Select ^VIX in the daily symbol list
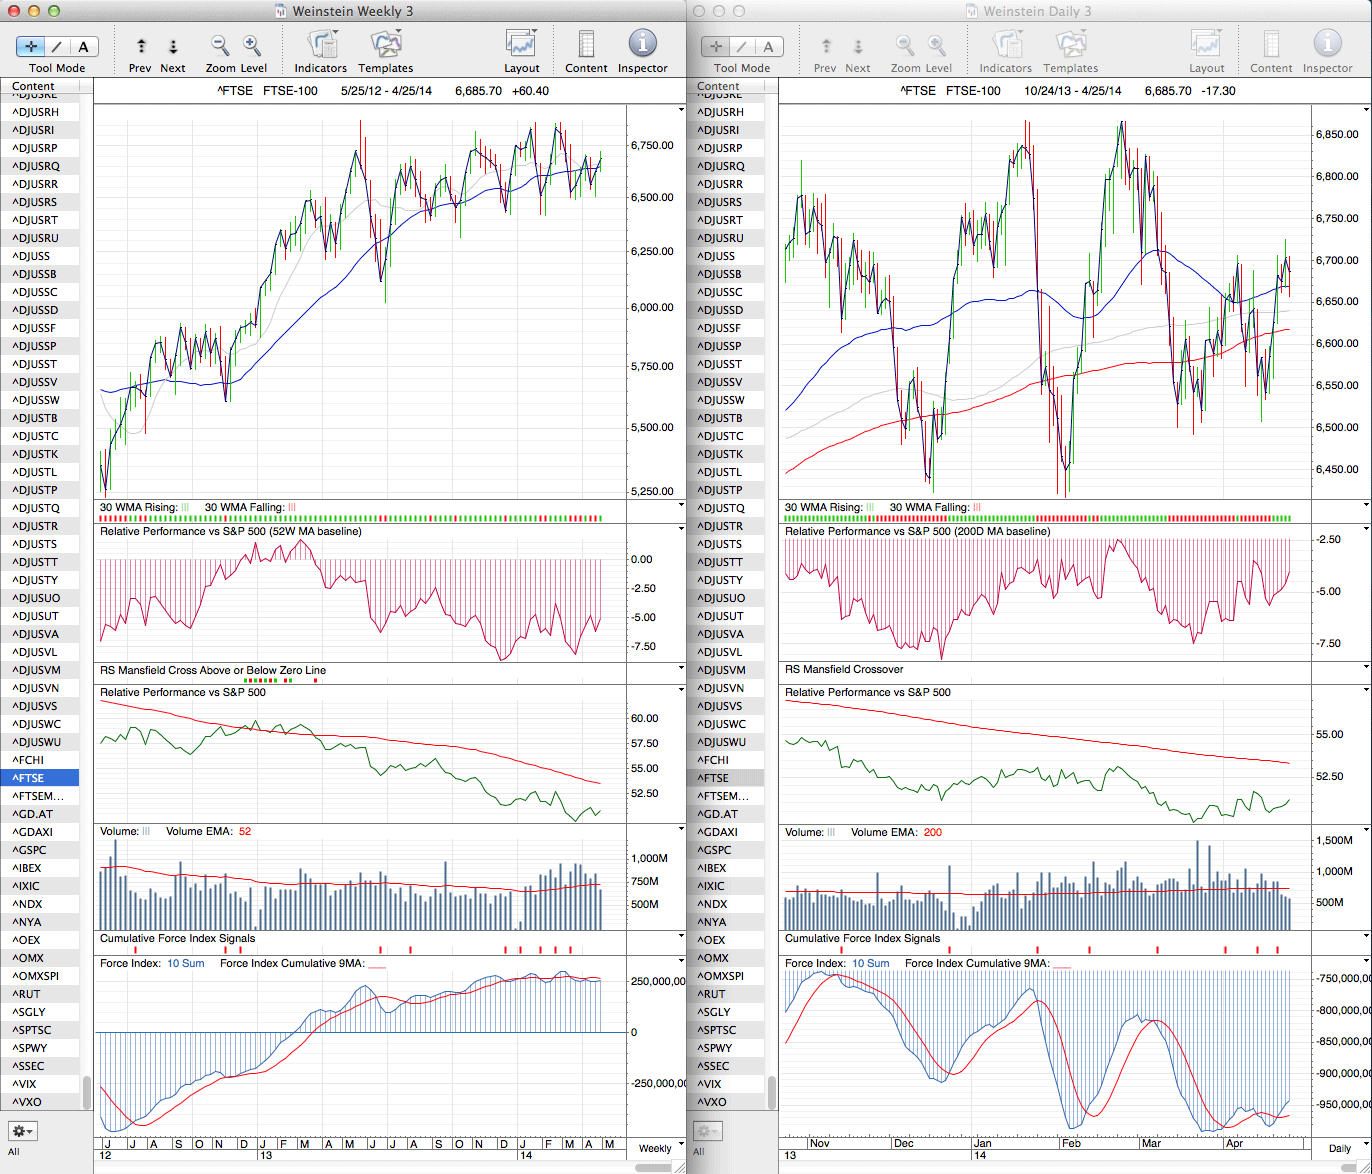The height and width of the screenshot is (1174, 1372). 711,1084
